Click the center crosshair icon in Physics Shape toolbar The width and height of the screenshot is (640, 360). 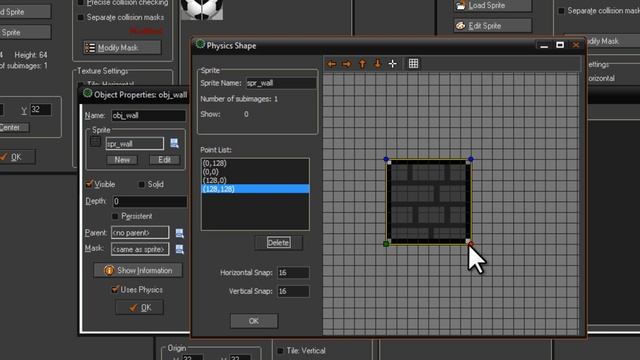point(392,64)
